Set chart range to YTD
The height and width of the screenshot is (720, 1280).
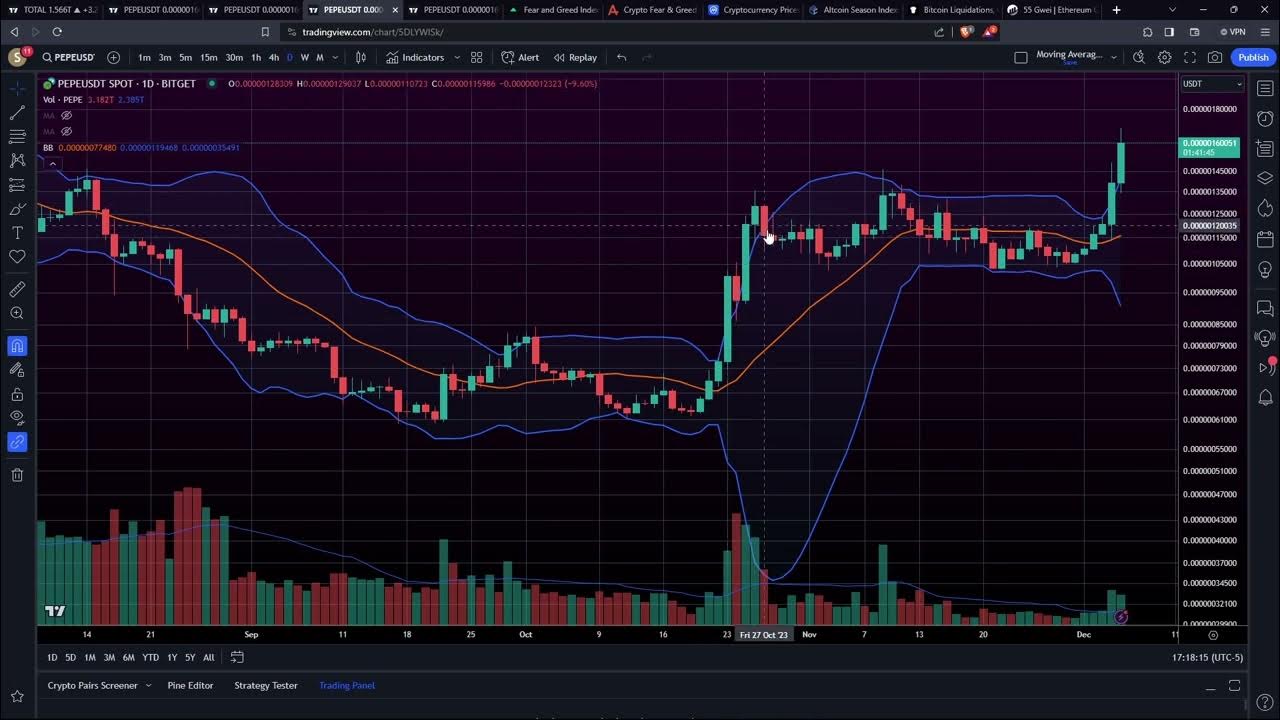150,657
